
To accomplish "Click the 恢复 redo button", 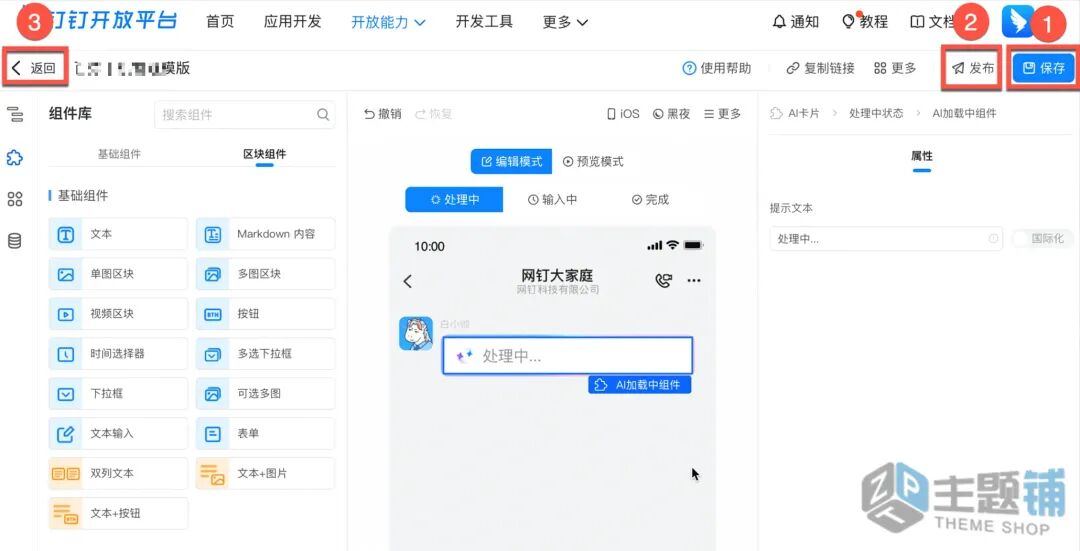I will point(433,114).
